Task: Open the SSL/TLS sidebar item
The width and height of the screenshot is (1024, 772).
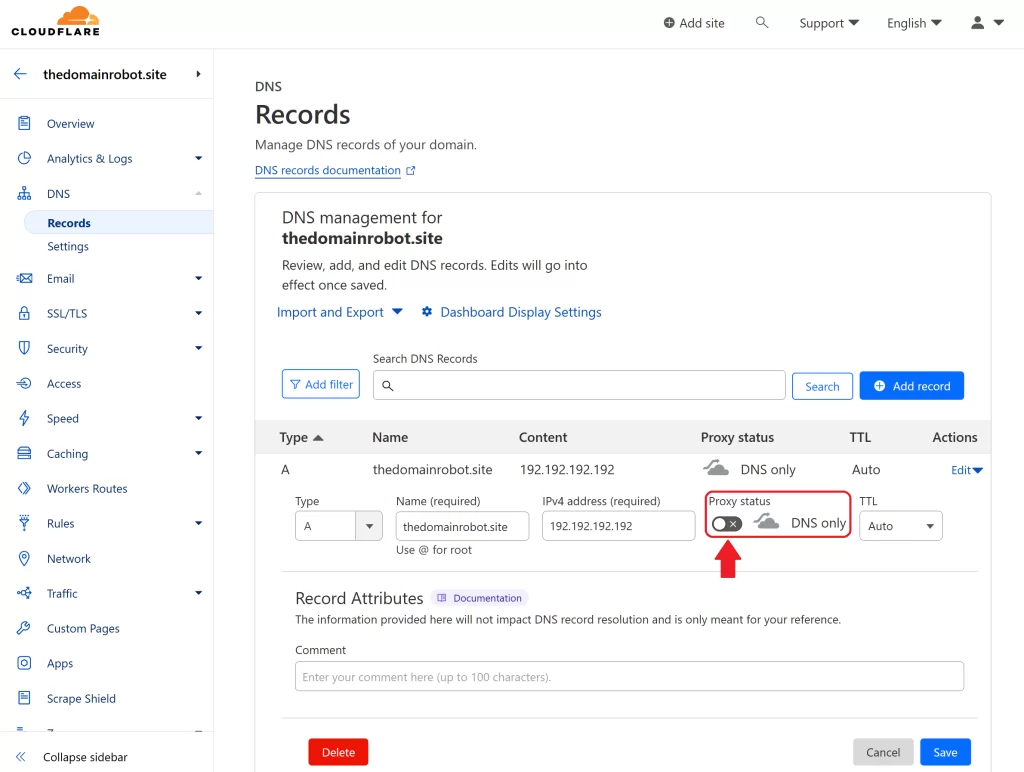Action: point(67,313)
